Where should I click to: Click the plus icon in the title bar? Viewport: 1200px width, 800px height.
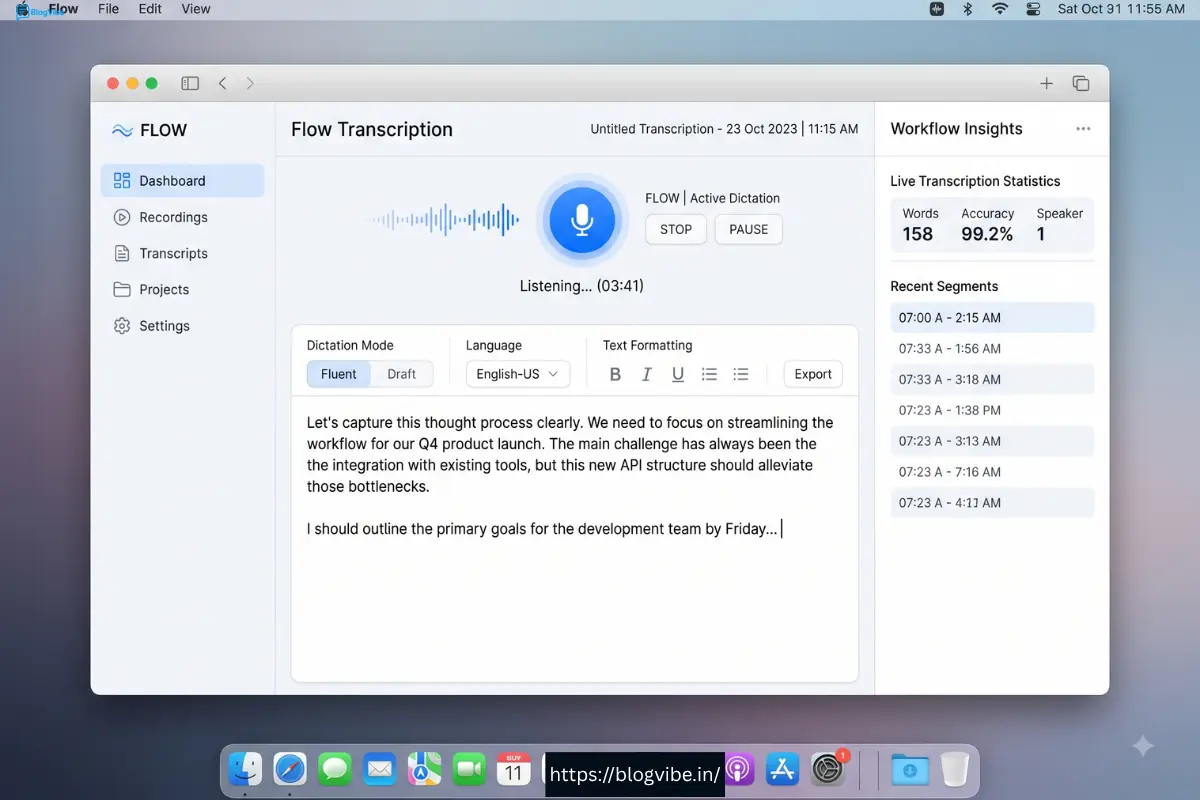(x=1046, y=84)
